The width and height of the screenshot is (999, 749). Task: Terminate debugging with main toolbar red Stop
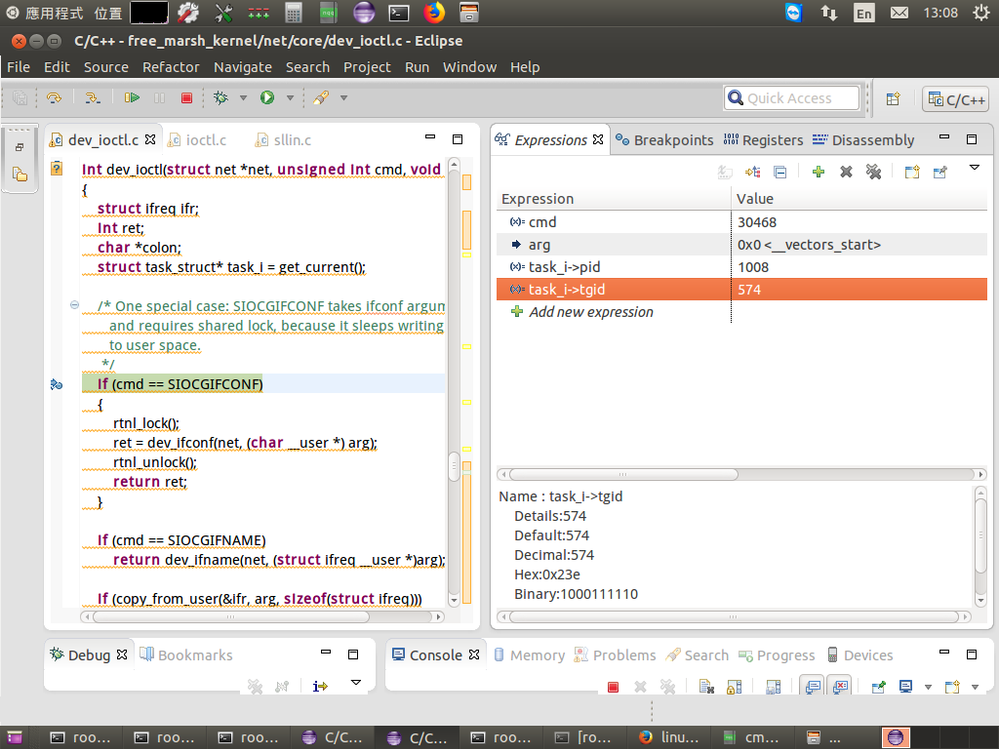[x=186, y=97]
